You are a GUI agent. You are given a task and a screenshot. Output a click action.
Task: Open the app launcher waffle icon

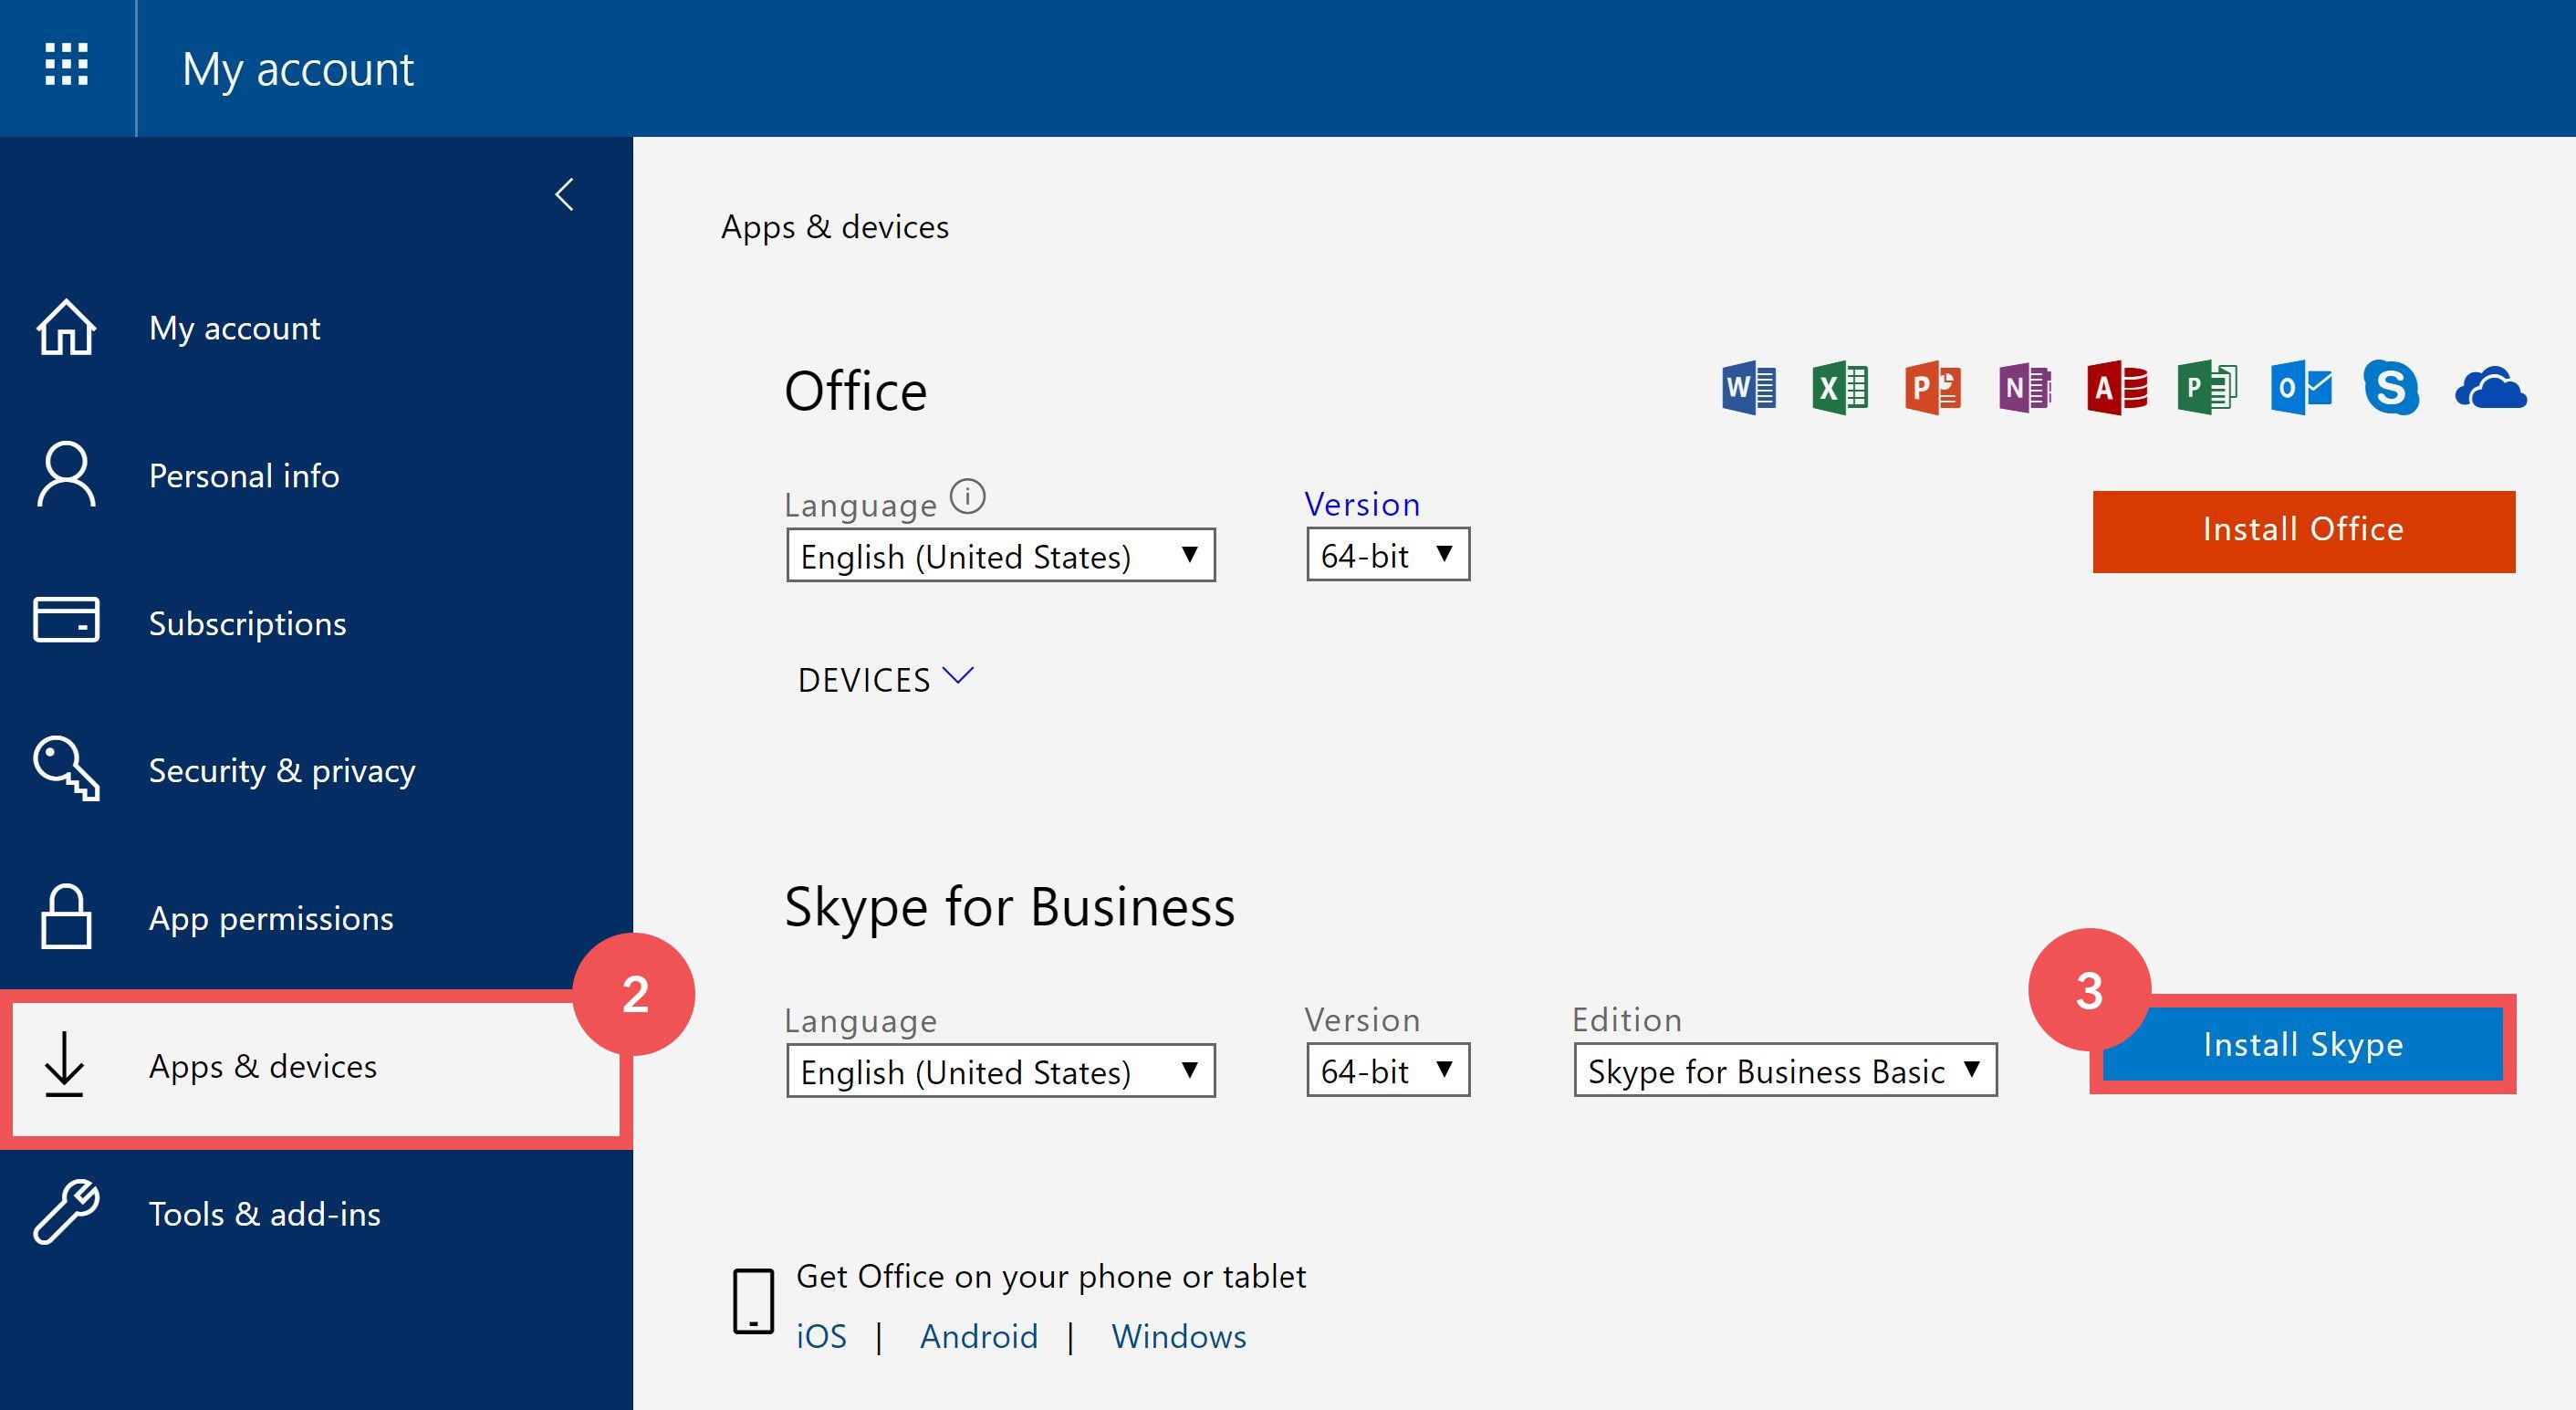coord(66,66)
